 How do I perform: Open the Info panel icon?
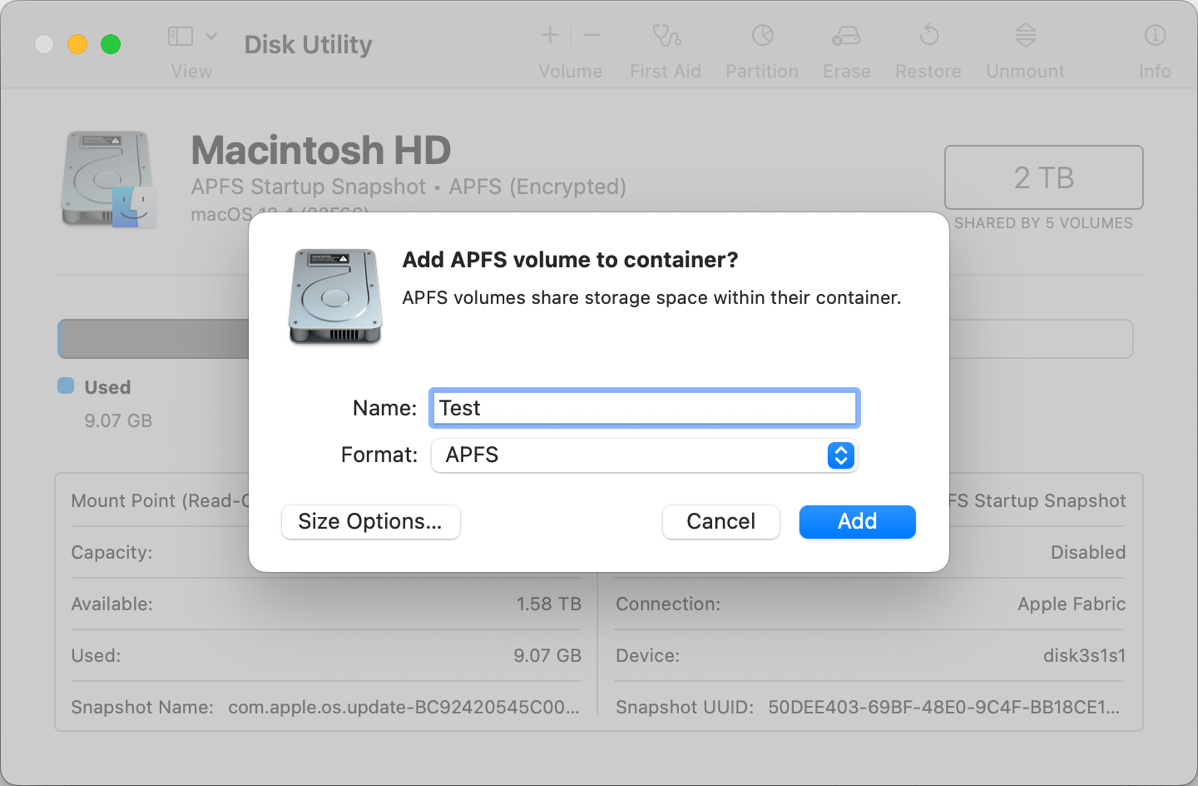[x=1155, y=37]
